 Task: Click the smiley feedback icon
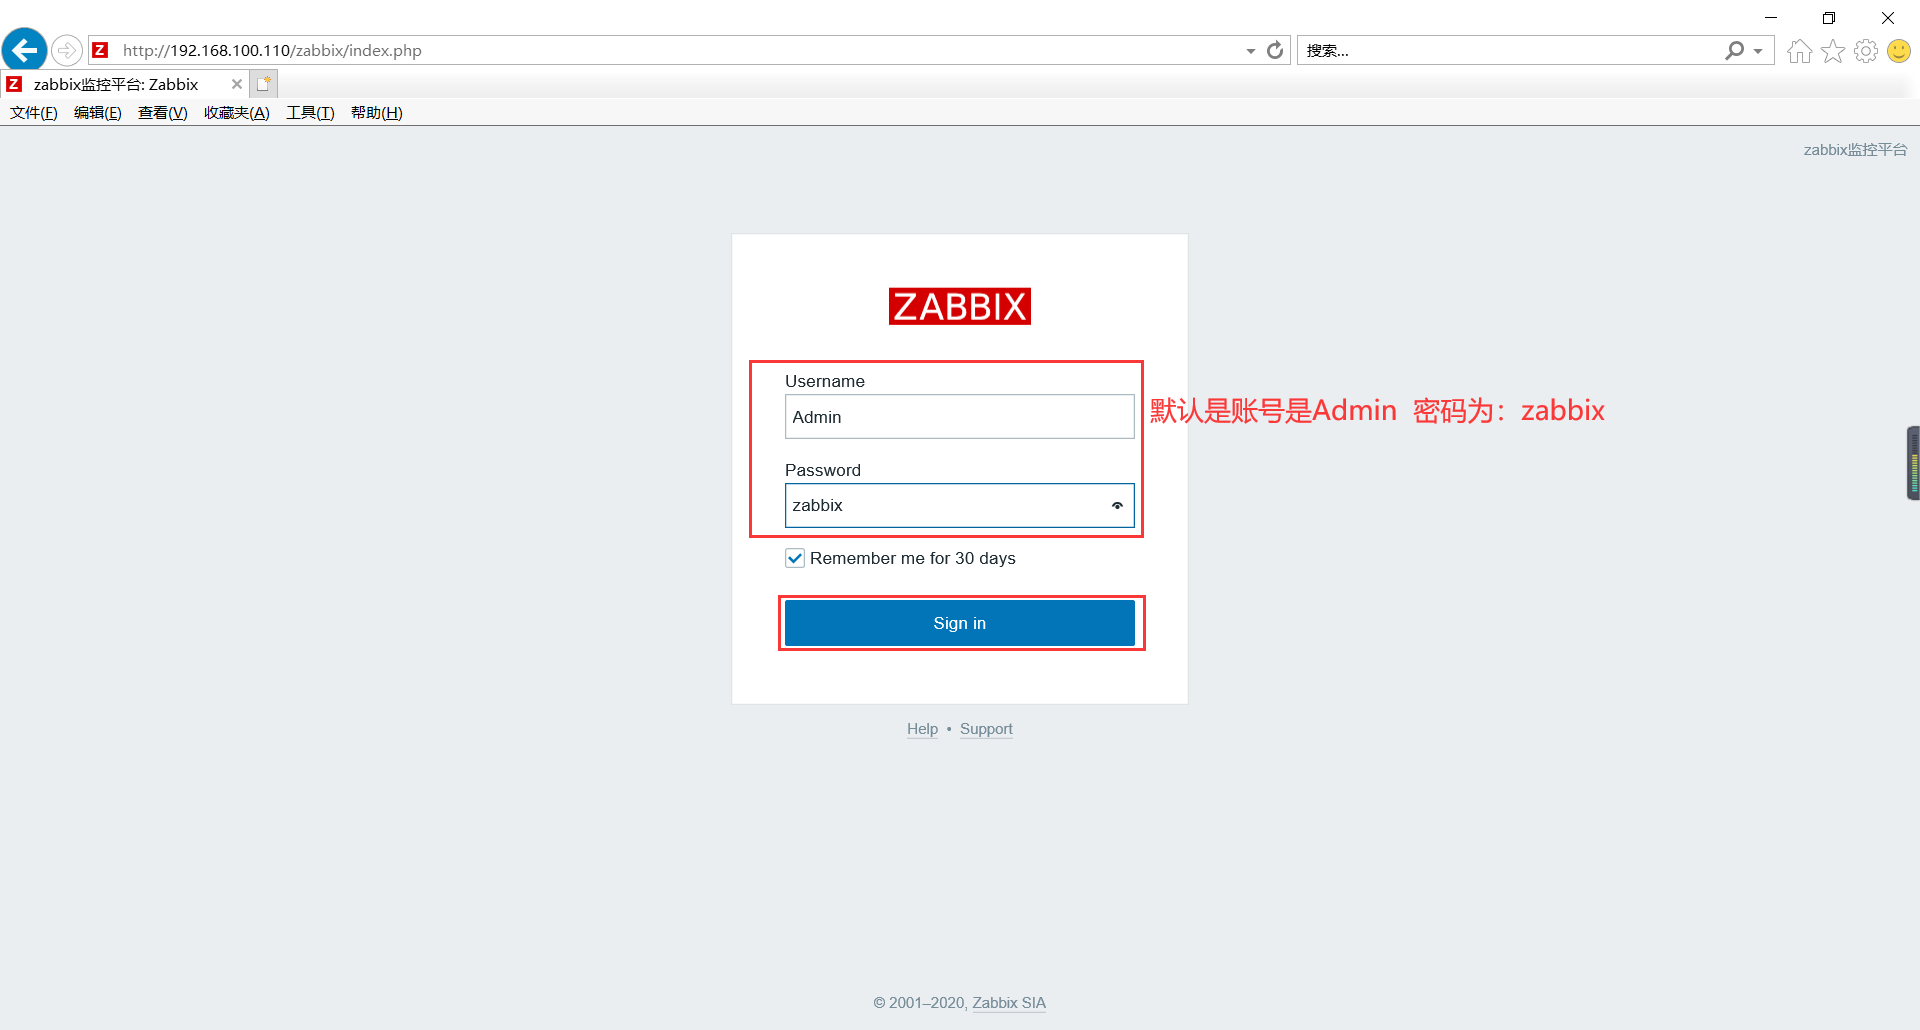coord(1899,51)
